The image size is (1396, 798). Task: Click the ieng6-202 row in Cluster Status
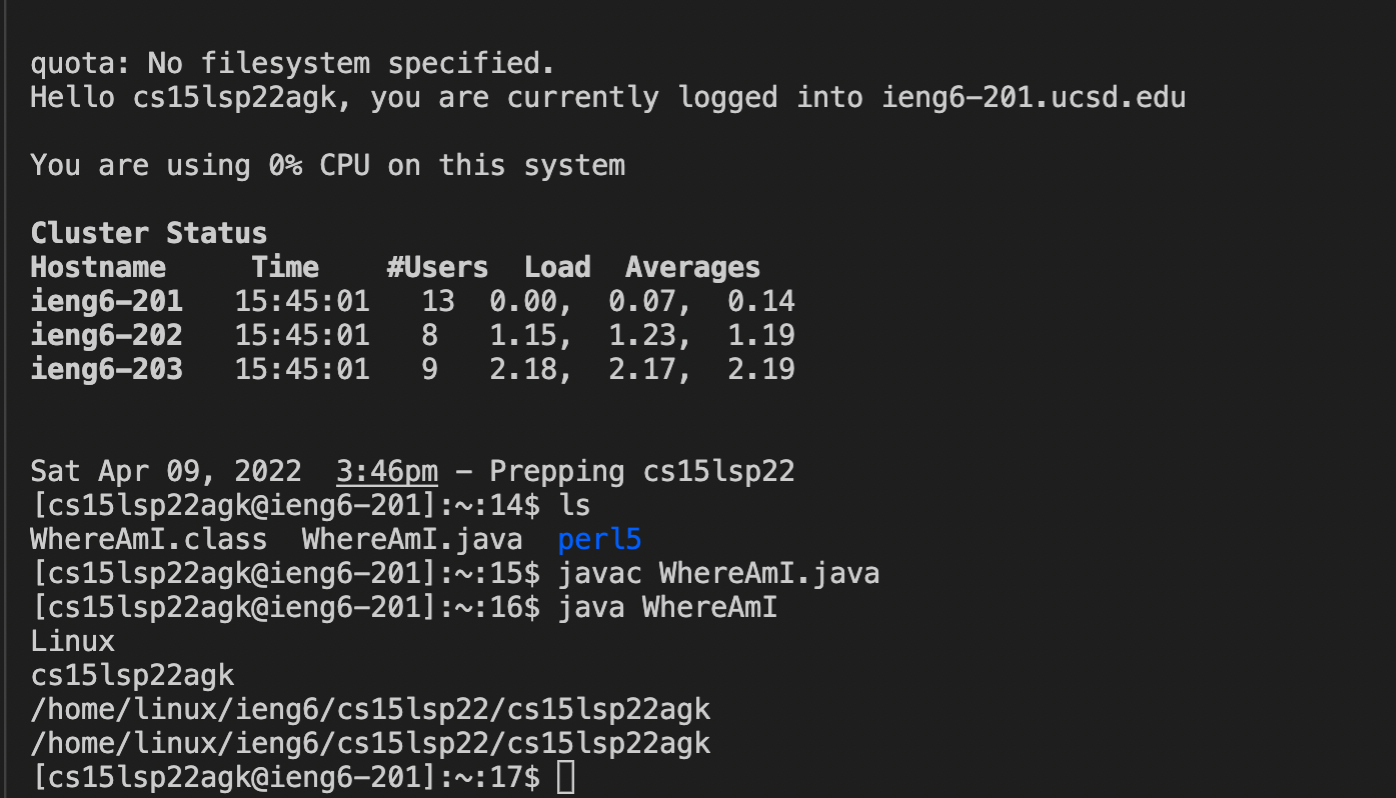point(413,335)
